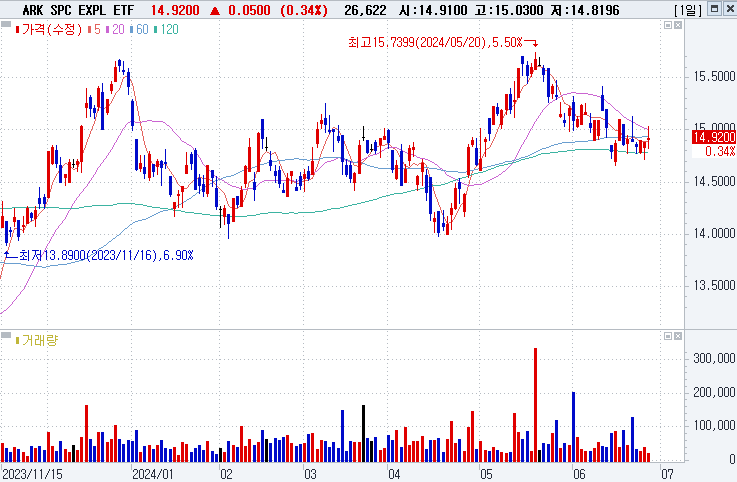The image size is (737, 482).
Task: Click the 03 month label on time axis
Action: [310, 474]
